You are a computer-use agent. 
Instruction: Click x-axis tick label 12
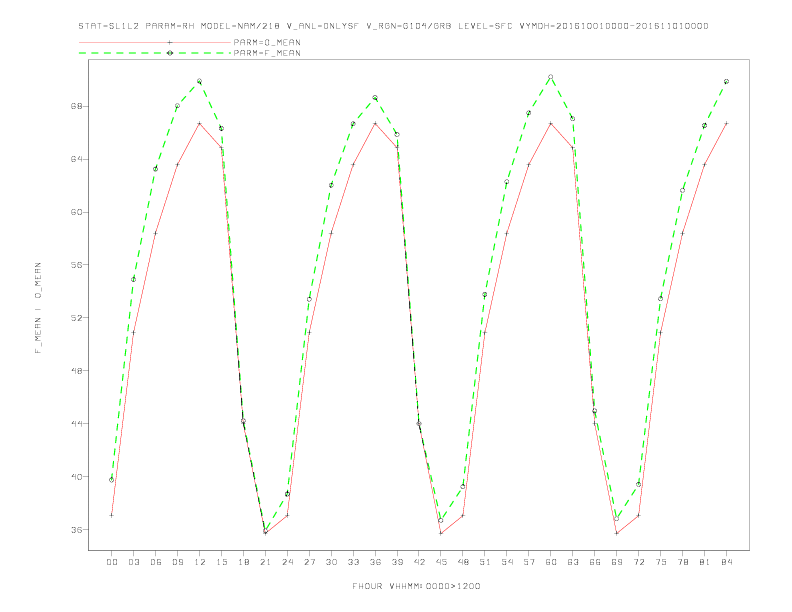click(200, 562)
